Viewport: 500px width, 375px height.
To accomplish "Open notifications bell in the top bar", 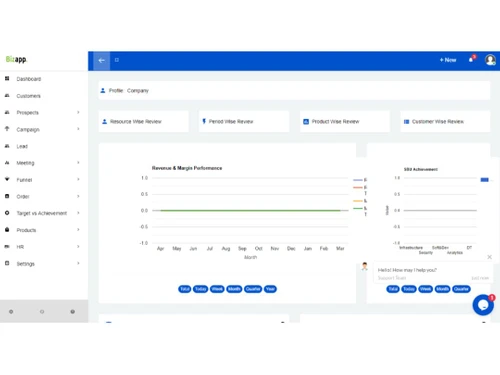I will pyautogui.click(x=471, y=60).
